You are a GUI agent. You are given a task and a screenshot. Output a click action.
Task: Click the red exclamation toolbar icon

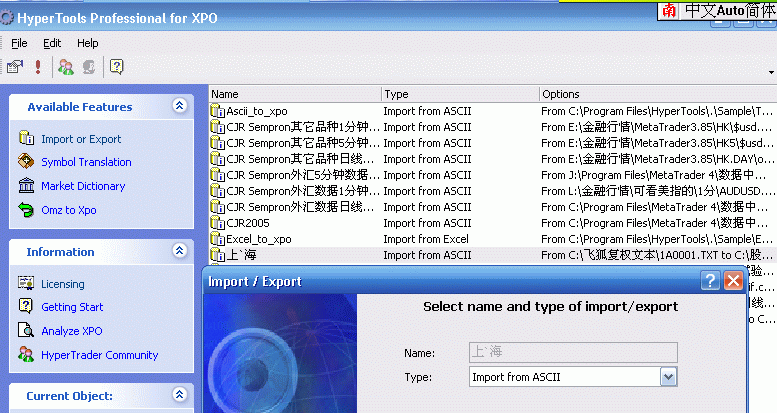pyautogui.click(x=38, y=66)
